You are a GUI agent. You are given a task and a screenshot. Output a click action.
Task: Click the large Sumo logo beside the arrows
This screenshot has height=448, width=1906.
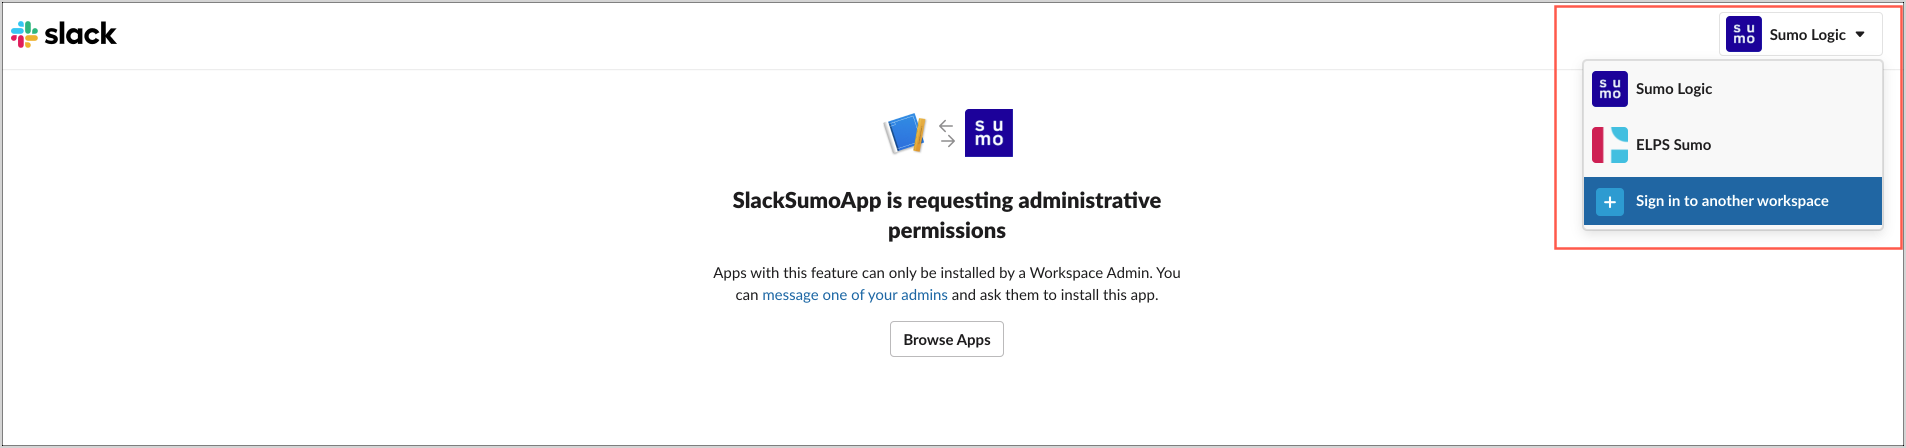(x=989, y=133)
